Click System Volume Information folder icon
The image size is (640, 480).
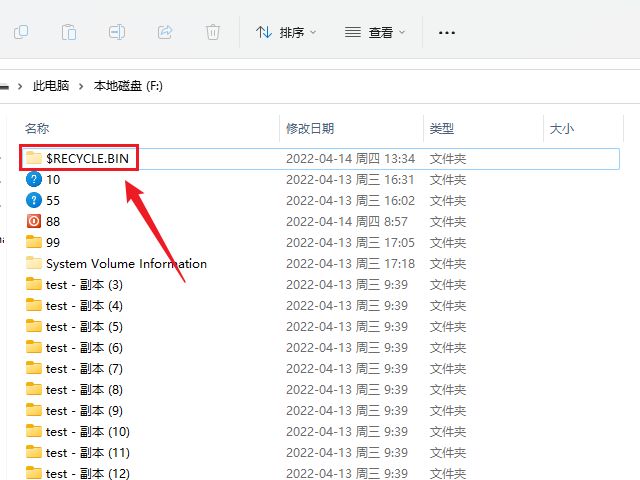(34, 263)
